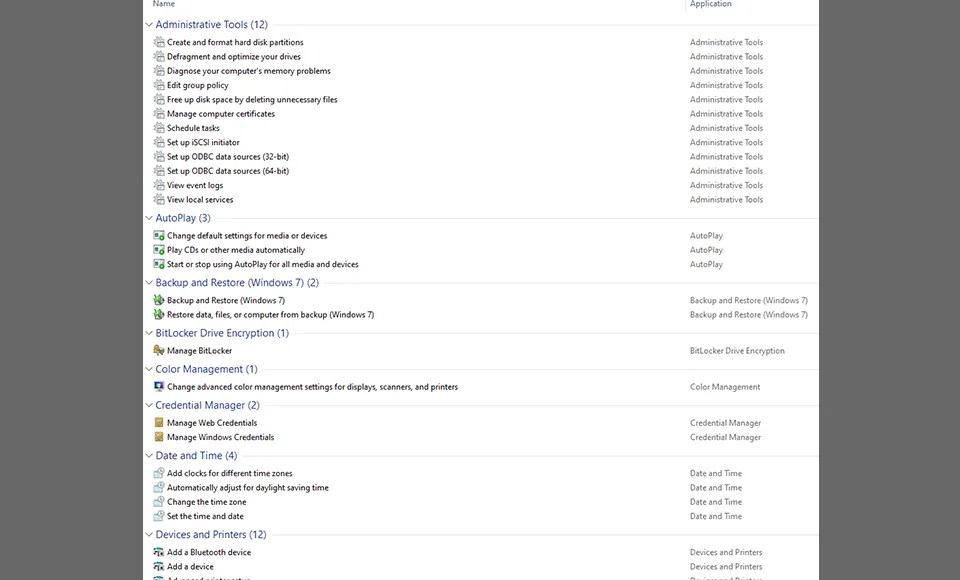Screen dimensions: 960x580
Task: Open Restore data, files, or computer from backup
Action: 270,315
